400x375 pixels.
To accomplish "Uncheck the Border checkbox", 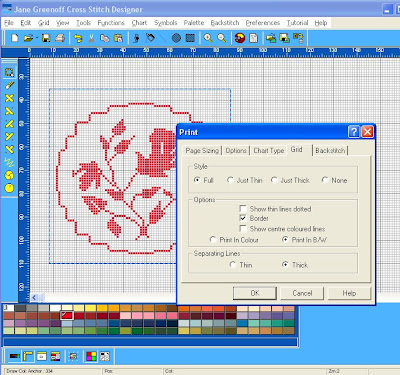I will tap(243, 218).
